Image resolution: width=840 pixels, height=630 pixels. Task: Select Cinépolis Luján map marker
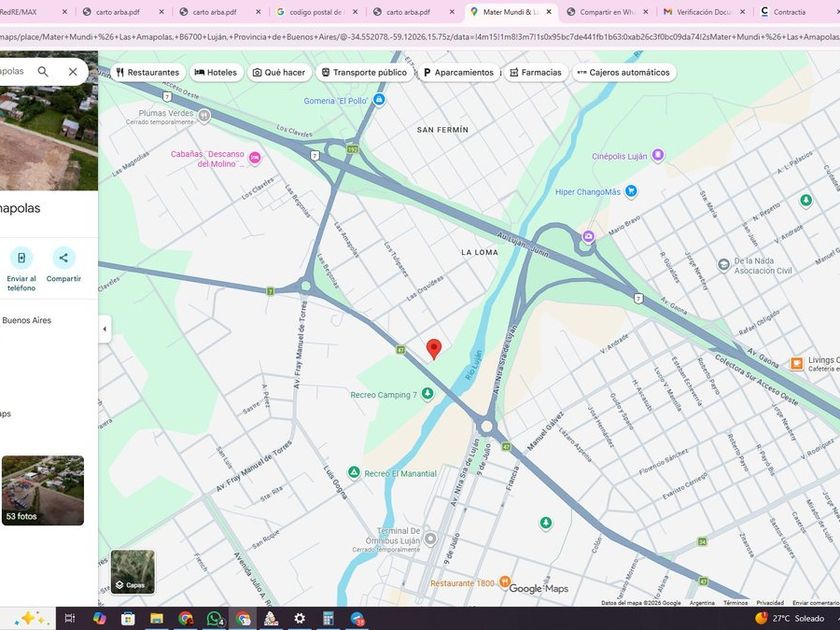coord(657,155)
